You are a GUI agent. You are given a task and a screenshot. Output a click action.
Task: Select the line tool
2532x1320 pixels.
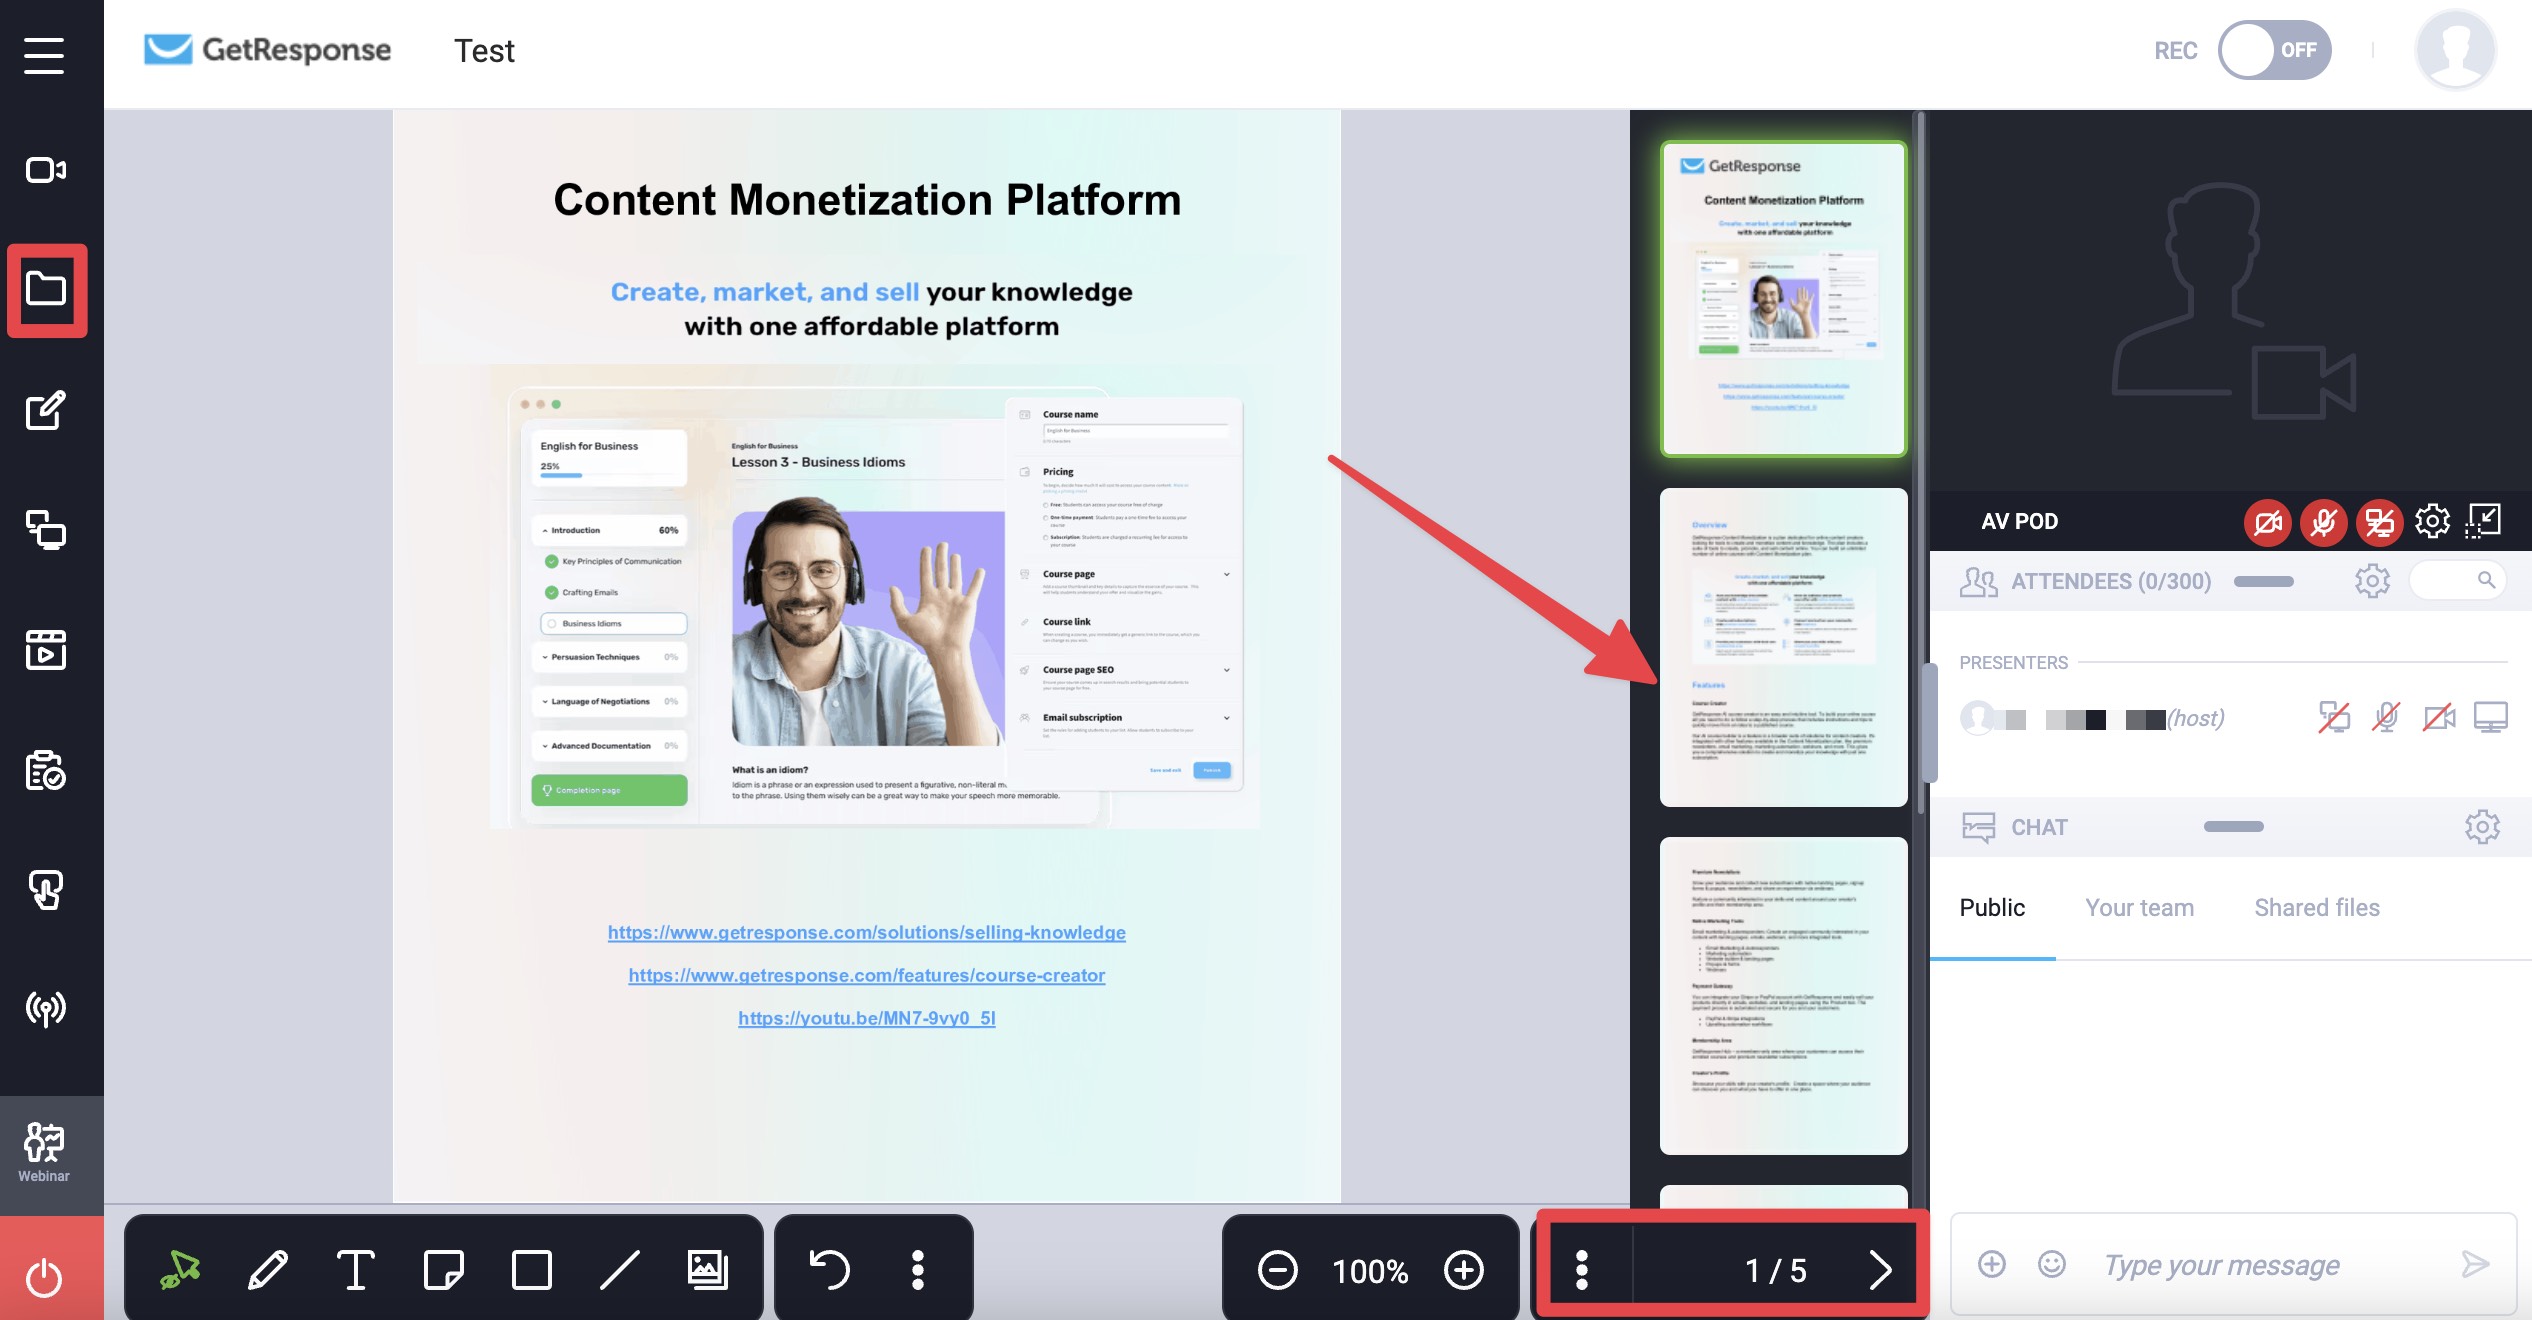tap(620, 1270)
